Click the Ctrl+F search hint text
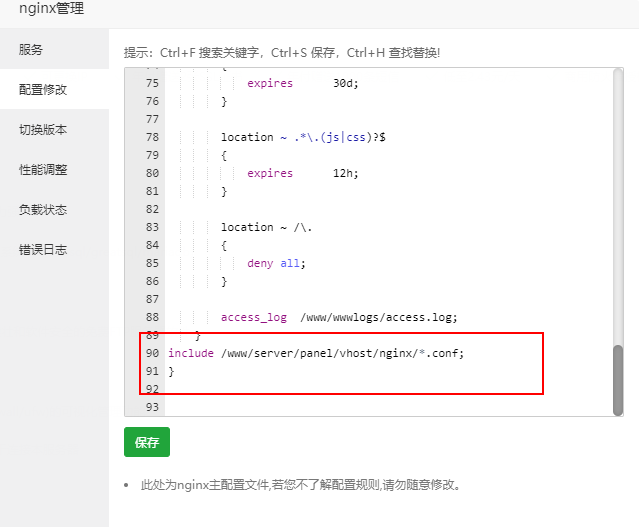This screenshot has width=639, height=527. click(x=282, y=53)
